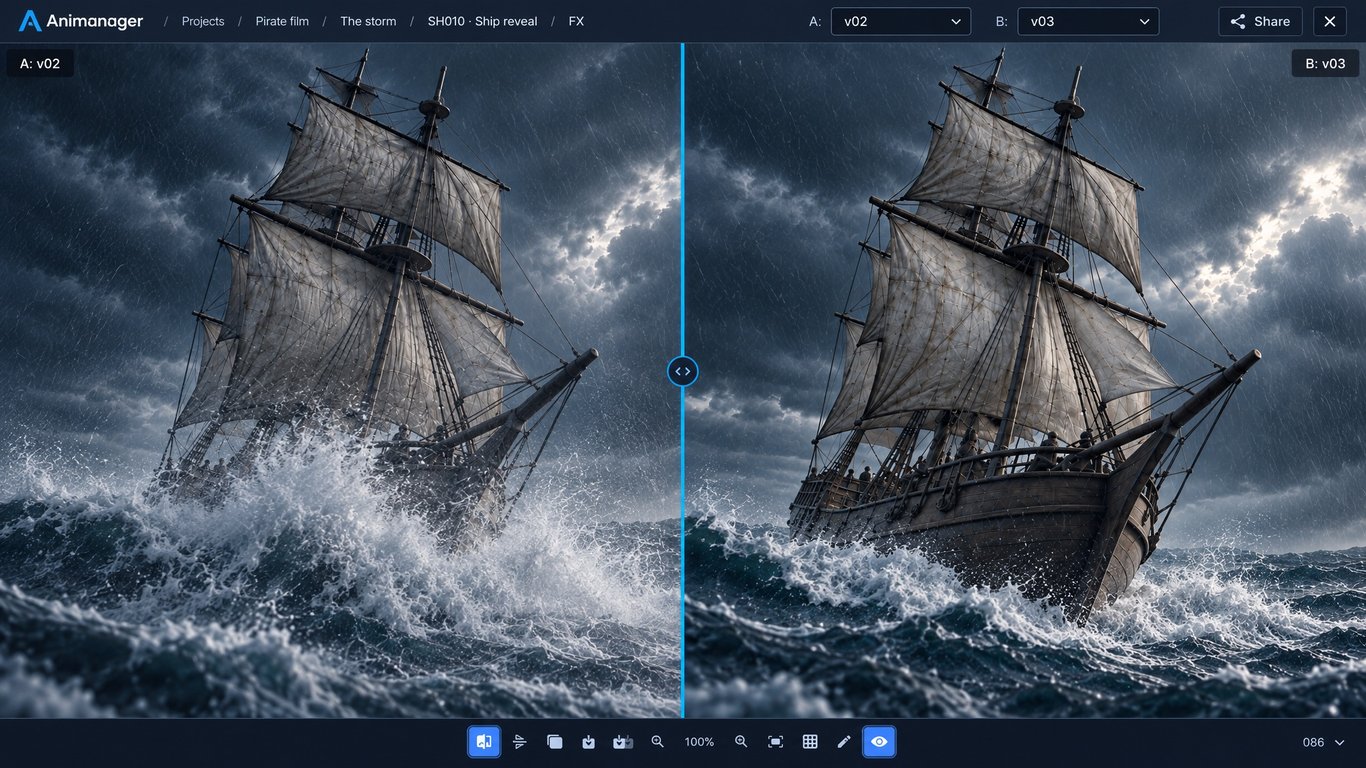Activate the pencil annotation tool
The image size is (1366, 768).
(844, 742)
